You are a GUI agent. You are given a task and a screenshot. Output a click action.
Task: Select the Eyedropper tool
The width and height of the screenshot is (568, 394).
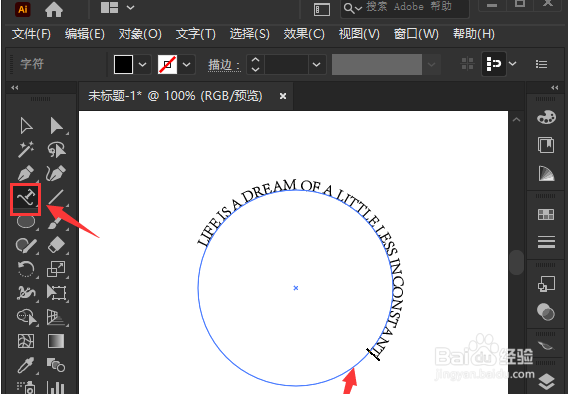click(26, 365)
